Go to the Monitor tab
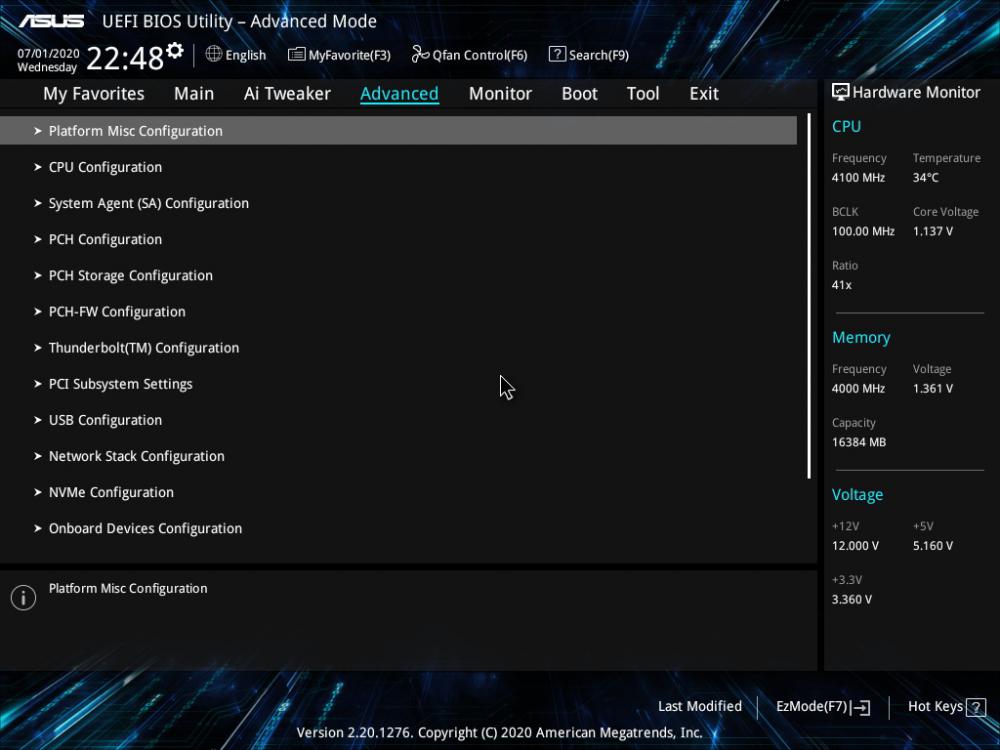1000x750 pixels. click(500, 94)
